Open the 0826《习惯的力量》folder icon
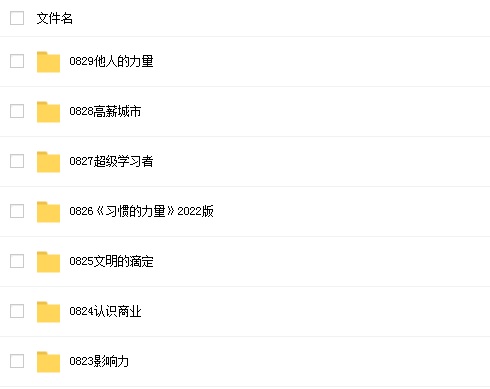Viewport: 490px width, 389px height. tap(48, 212)
